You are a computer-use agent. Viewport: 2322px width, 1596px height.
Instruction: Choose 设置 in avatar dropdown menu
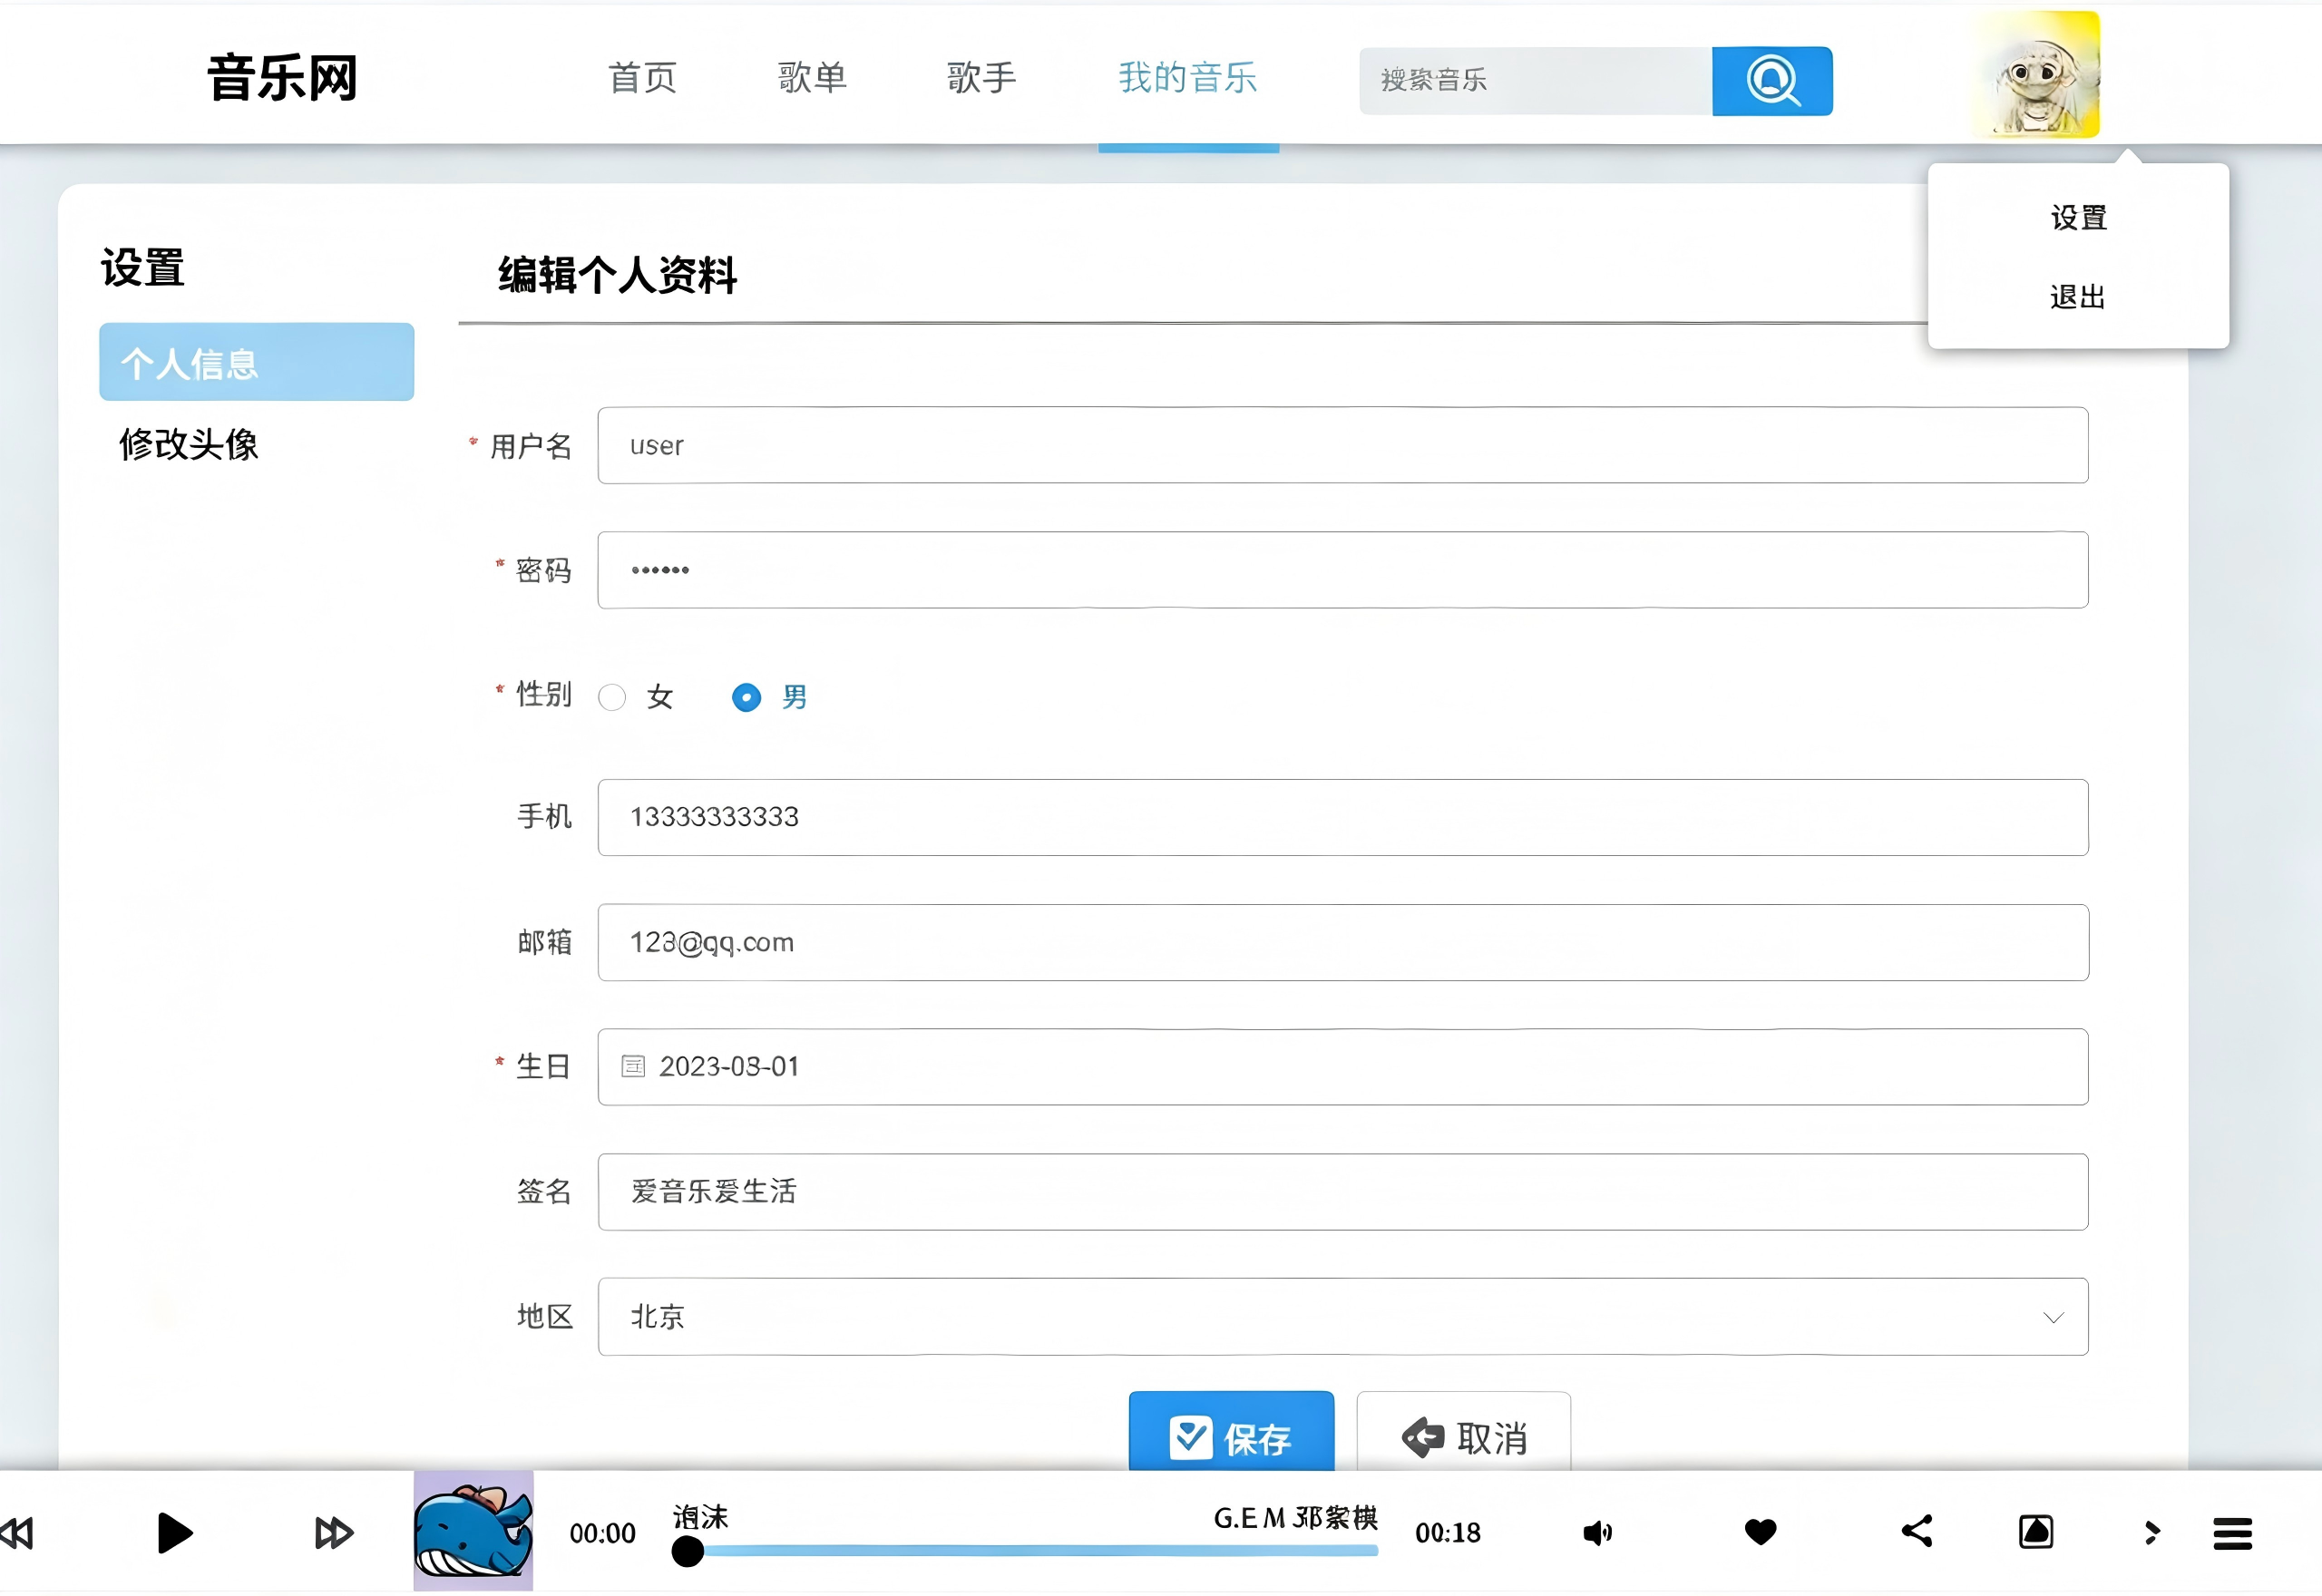coord(2079,218)
